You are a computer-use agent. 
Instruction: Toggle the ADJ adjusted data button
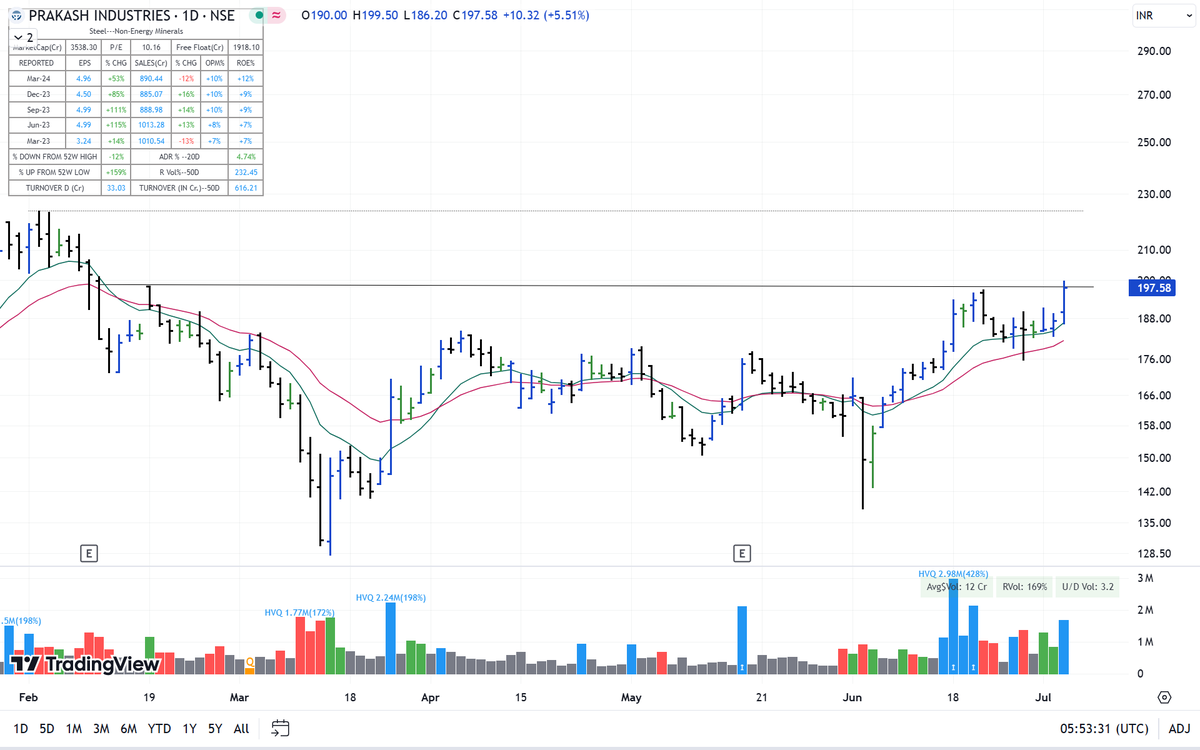[1178, 729]
